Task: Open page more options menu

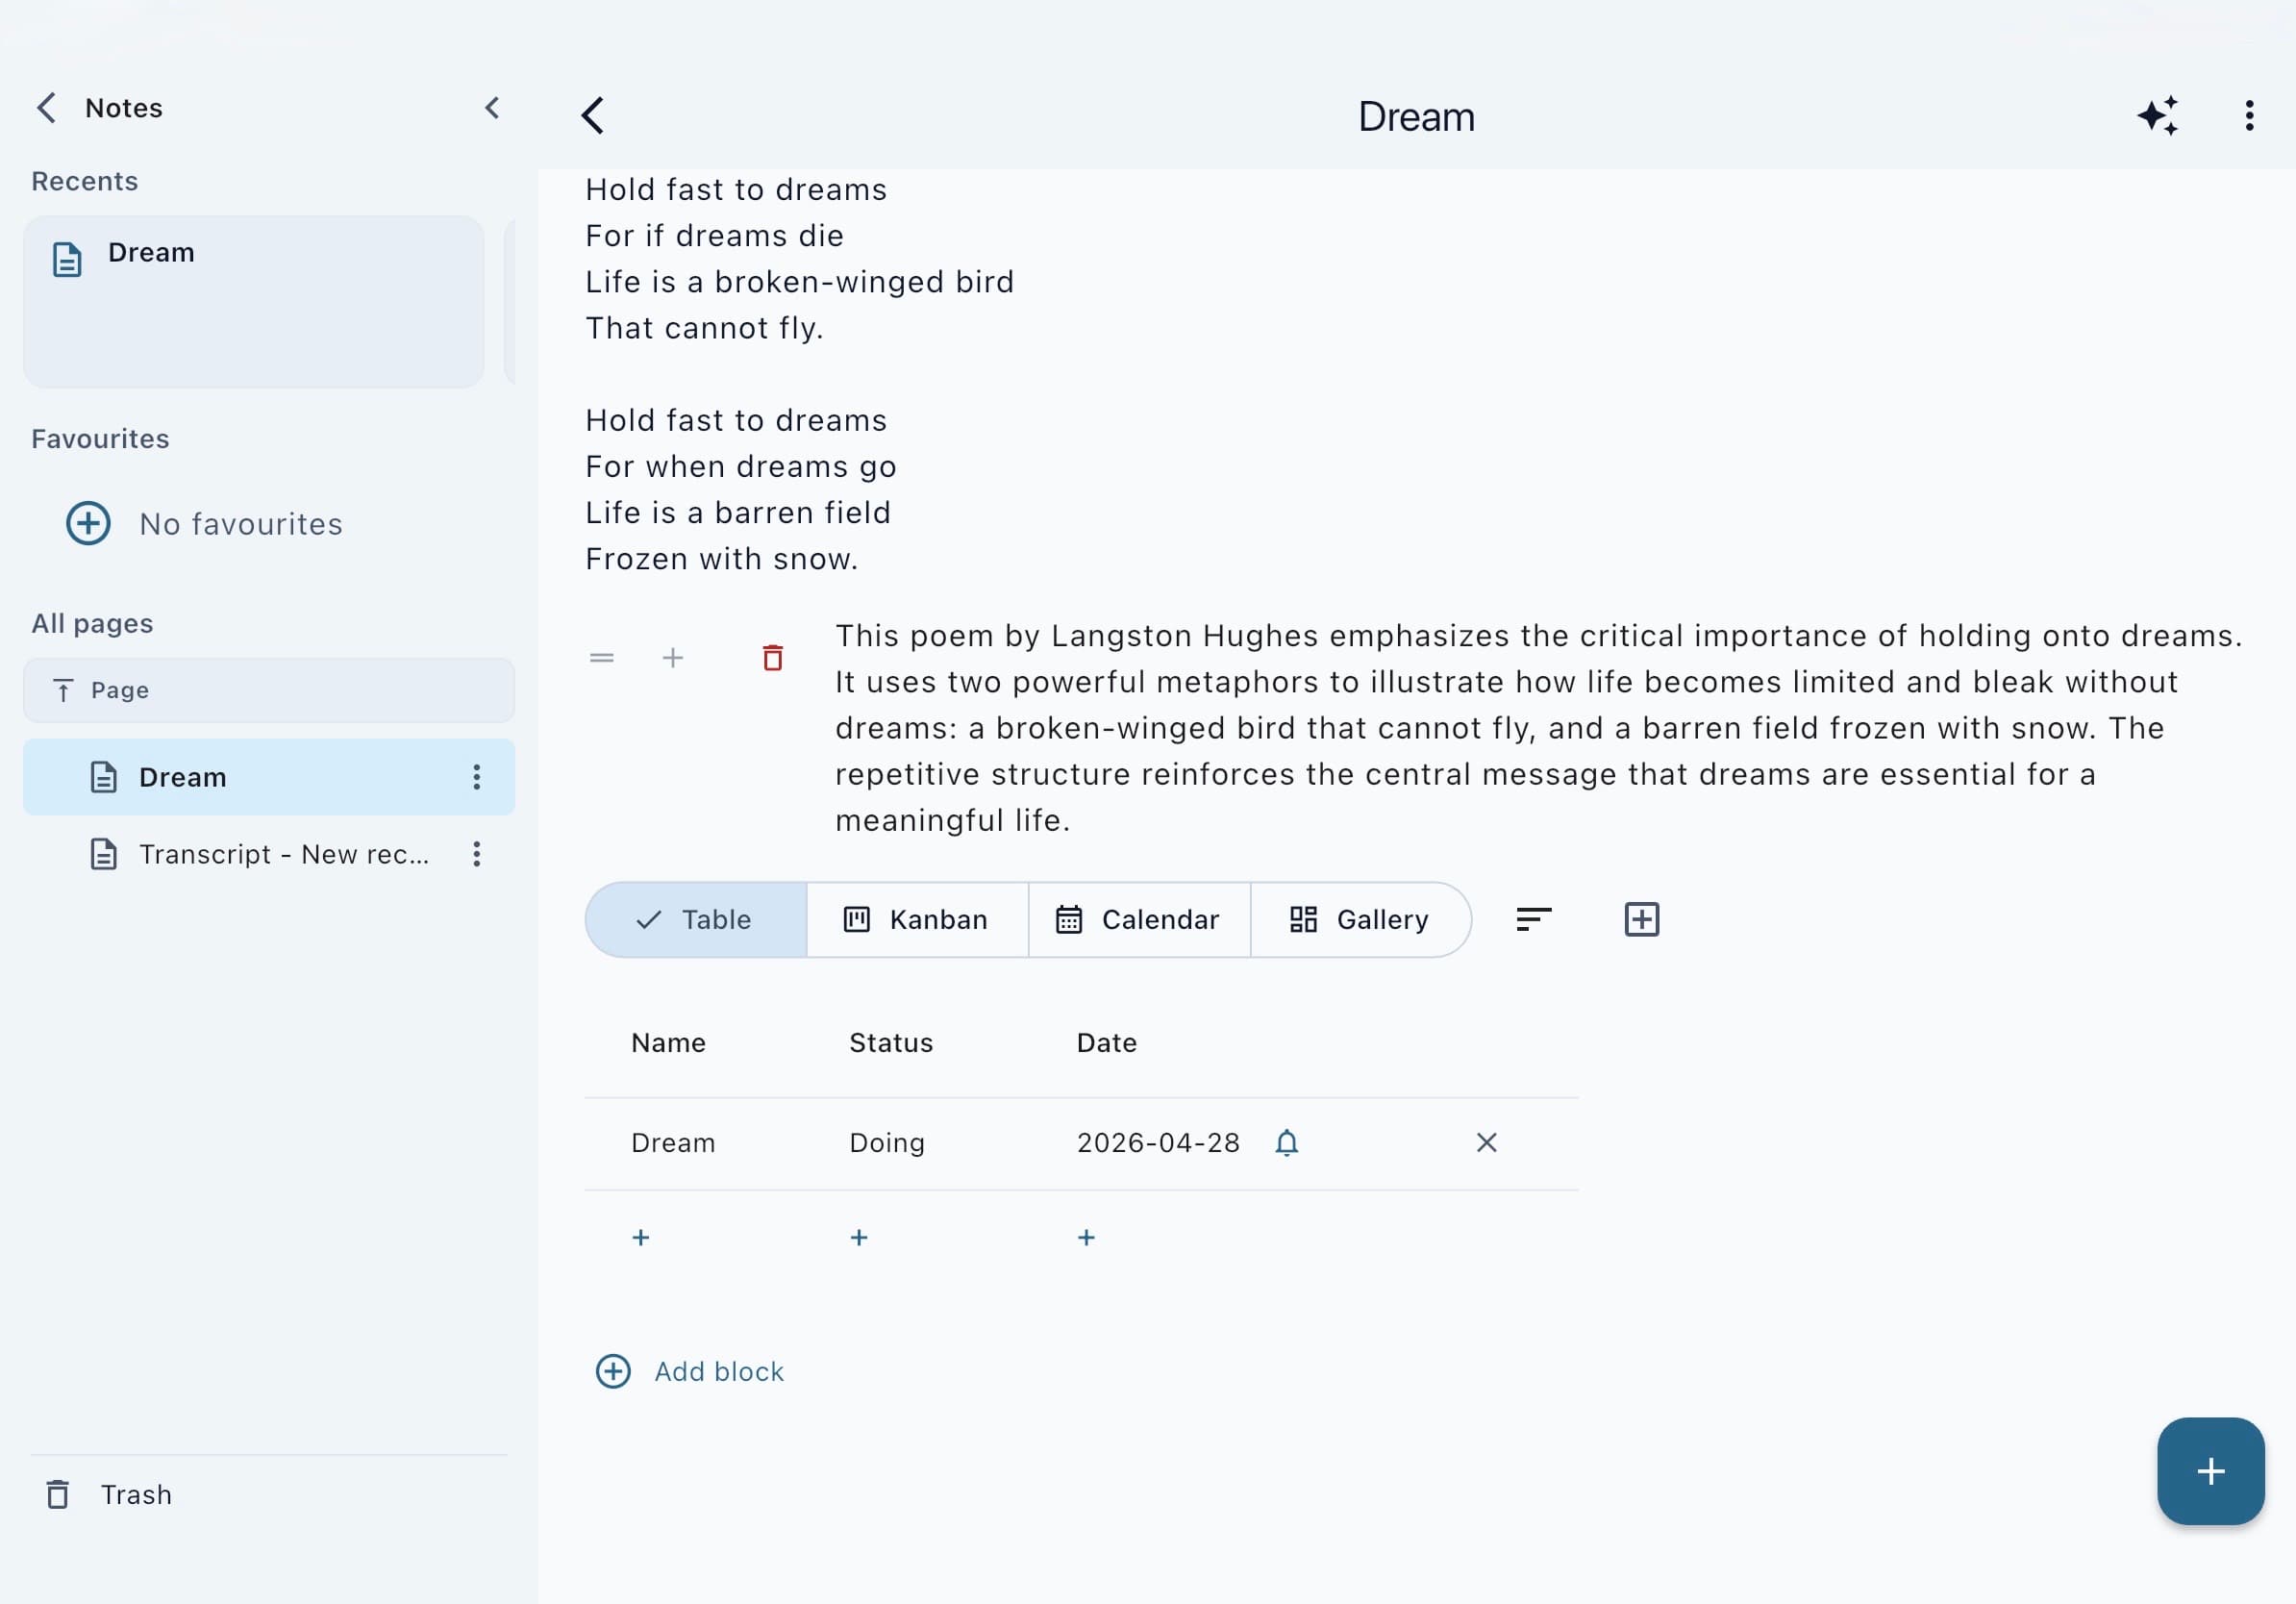Action: click(2249, 116)
